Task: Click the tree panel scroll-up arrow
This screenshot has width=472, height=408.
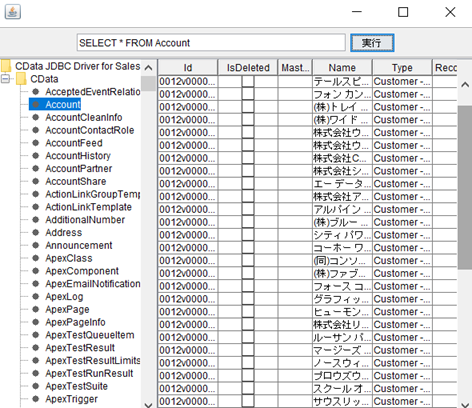Action: (148, 68)
